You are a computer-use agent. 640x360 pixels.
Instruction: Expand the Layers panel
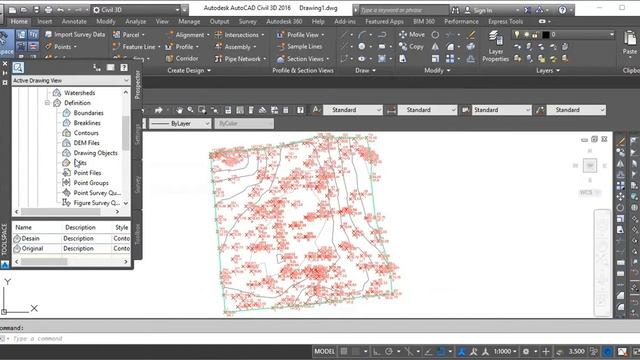tap(547, 71)
